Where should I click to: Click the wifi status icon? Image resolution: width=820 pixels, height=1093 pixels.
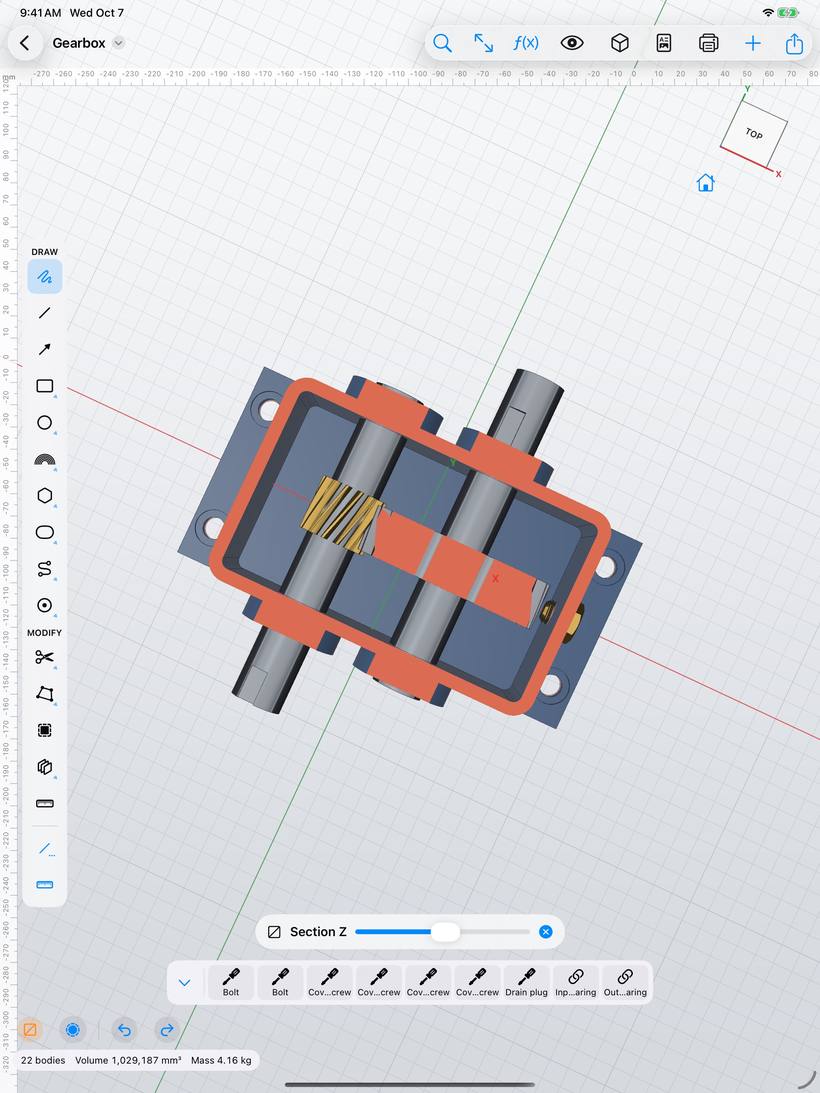[768, 13]
